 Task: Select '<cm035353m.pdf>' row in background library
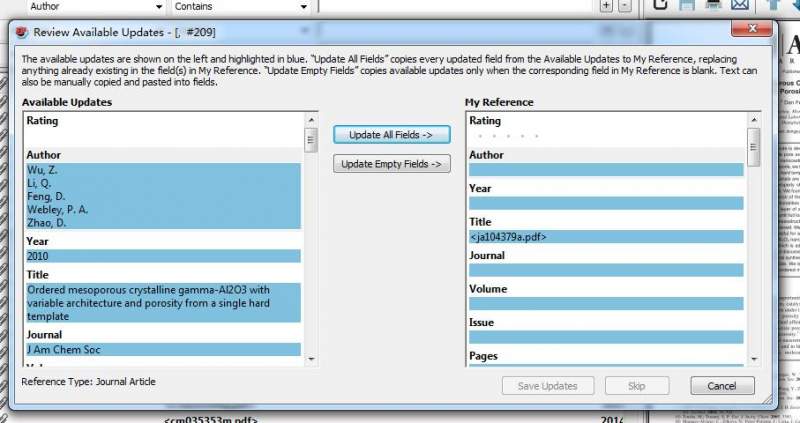211,419
